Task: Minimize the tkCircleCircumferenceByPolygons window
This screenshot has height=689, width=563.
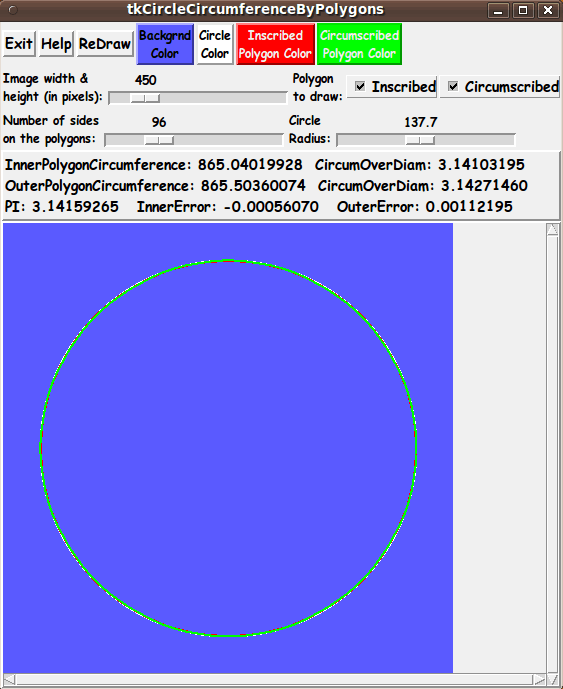Action: coord(498,10)
